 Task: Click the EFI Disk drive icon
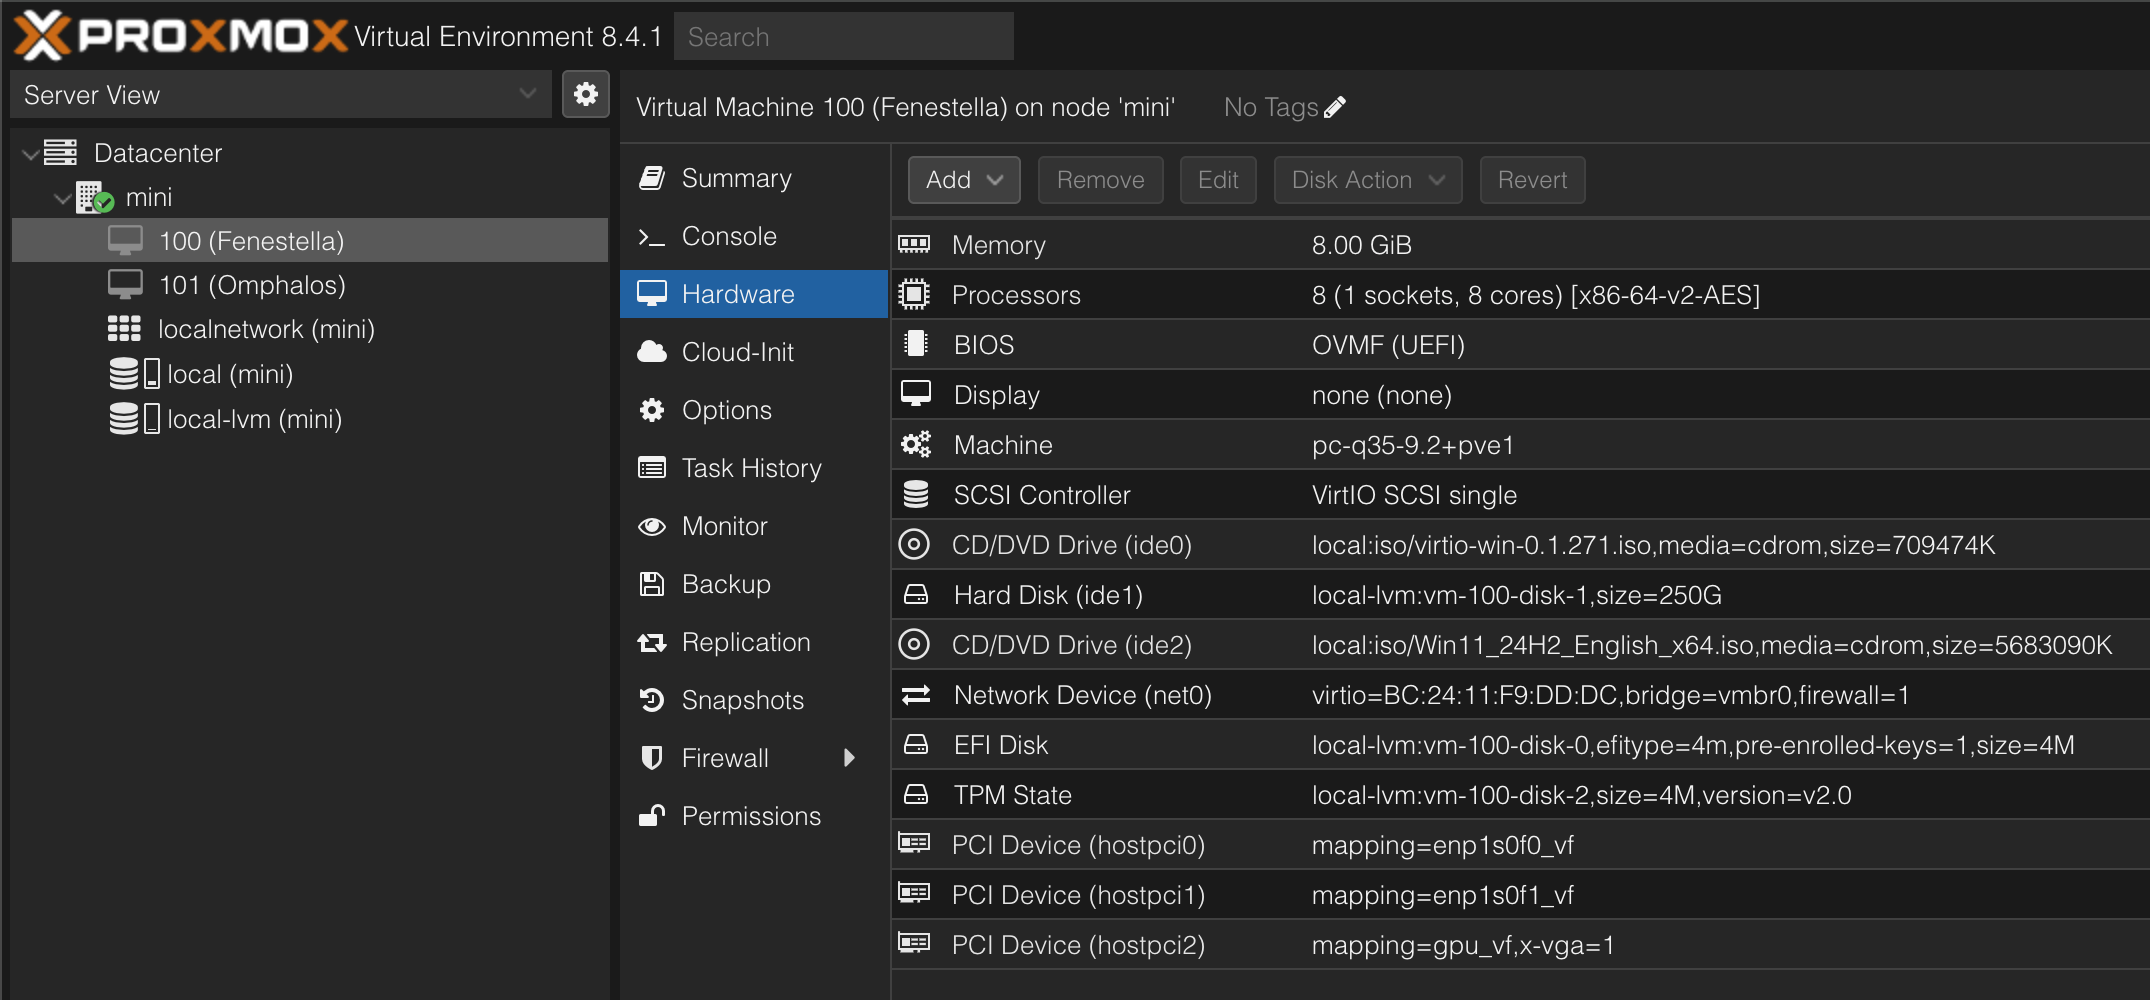(915, 745)
